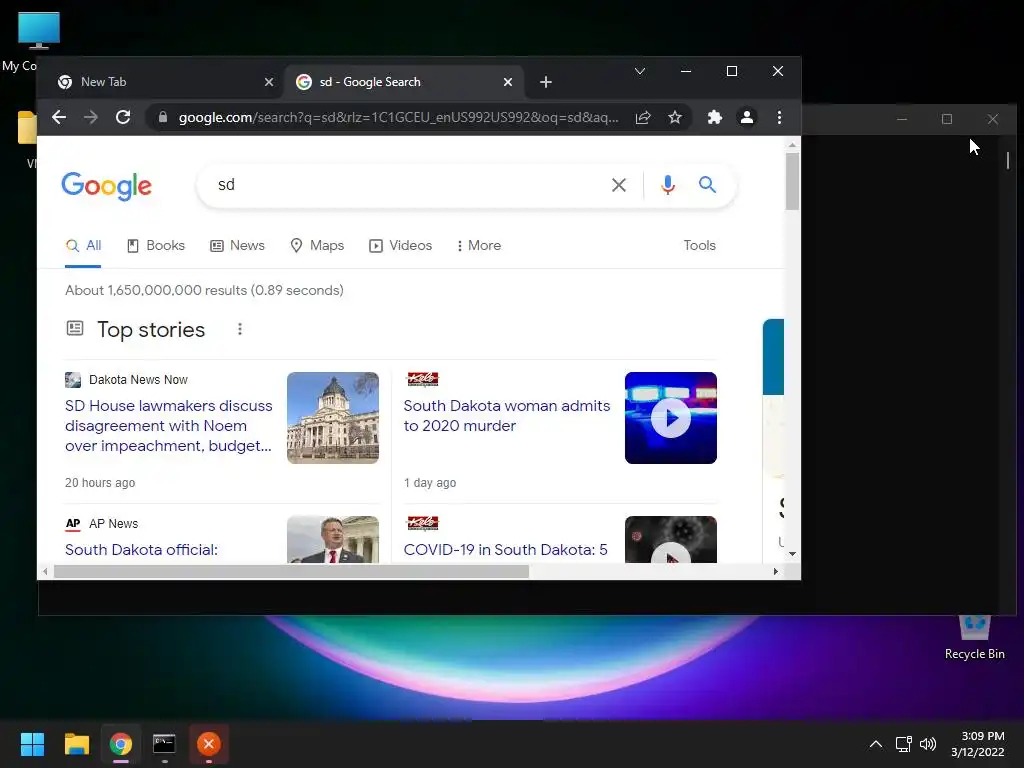Open the Chrome profile avatar
This screenshot has width=1024, height=768.
pos(746,118)
